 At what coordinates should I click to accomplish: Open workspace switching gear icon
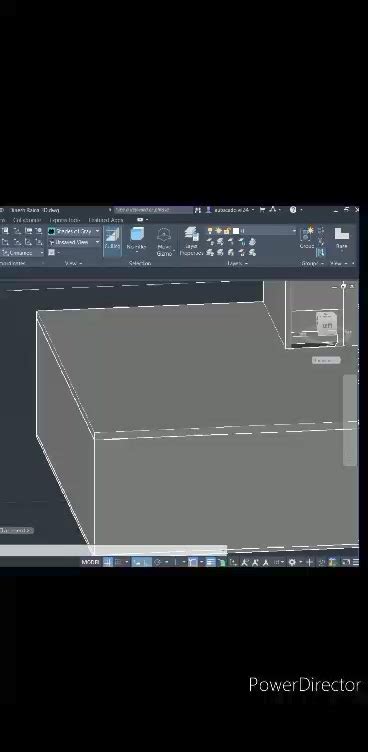(292, 562)
